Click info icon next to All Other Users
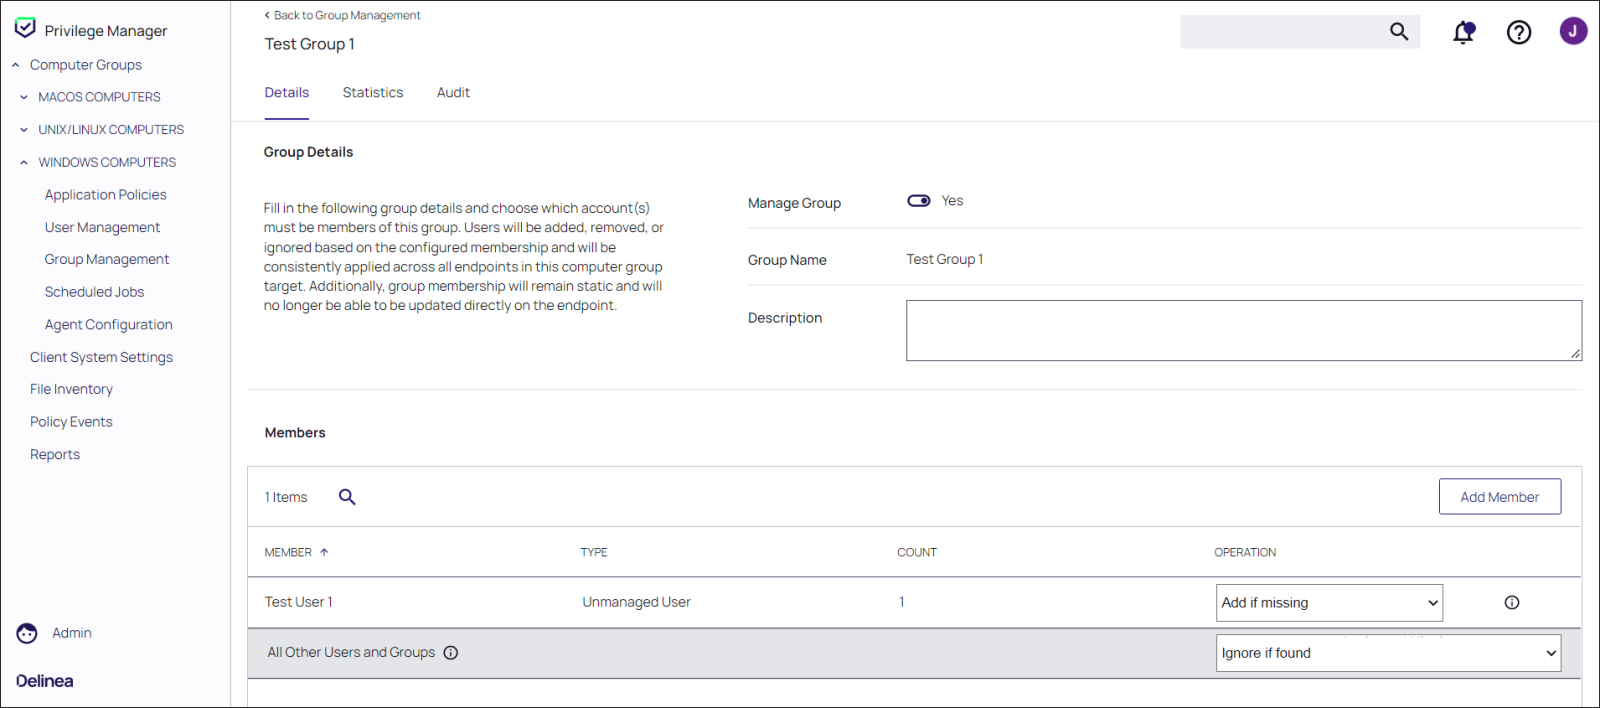This screenshot has height=708, width=1600. click(x=451, y=653)
